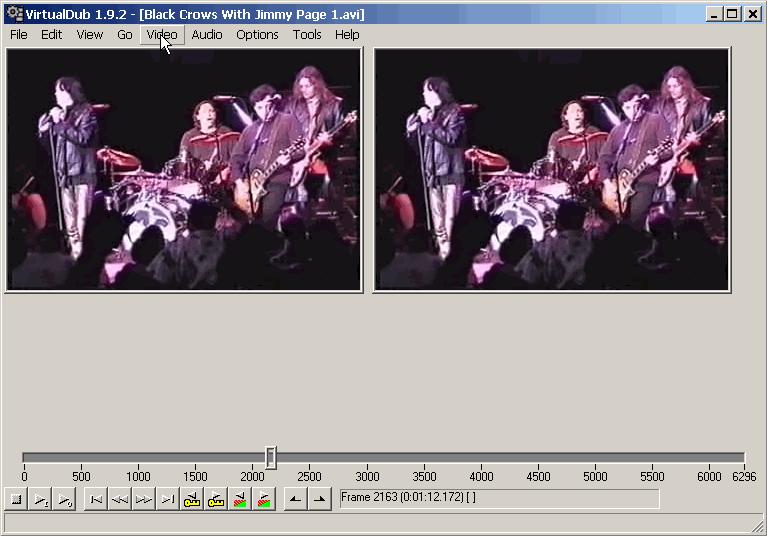Viewport: 767px width, 536px height.
Task: Open the Edit menu
Action: coord(51,35)
